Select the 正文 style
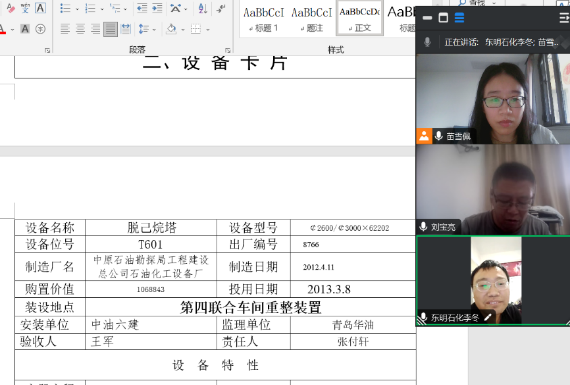 tap(360, 18)
